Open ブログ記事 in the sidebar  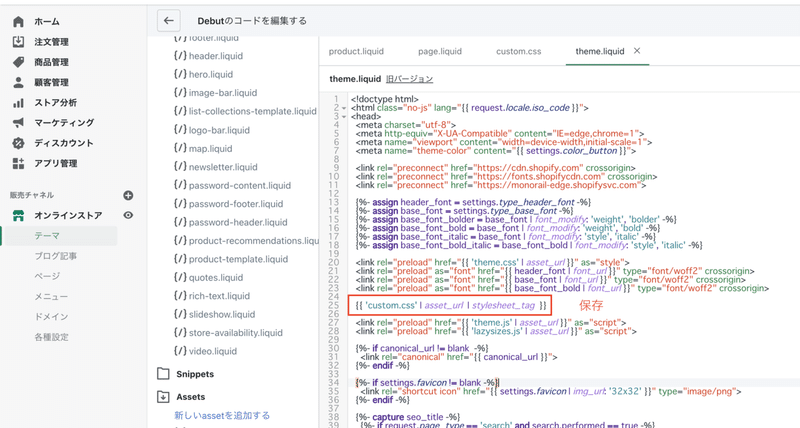pyautogui.click(x=56, y=256)
